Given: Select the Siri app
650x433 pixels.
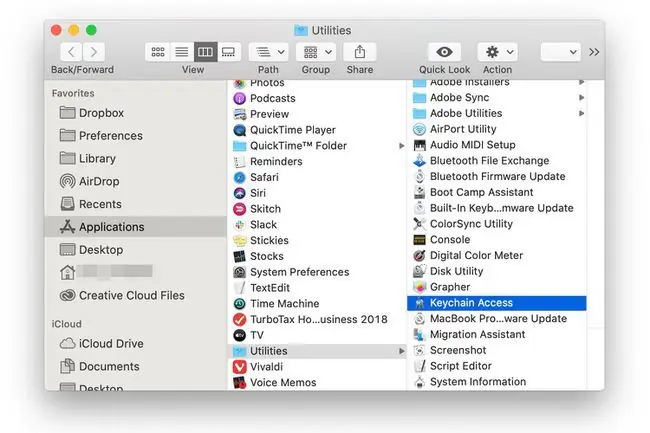Looking at the screenshot, I should (x=317, y=193).
